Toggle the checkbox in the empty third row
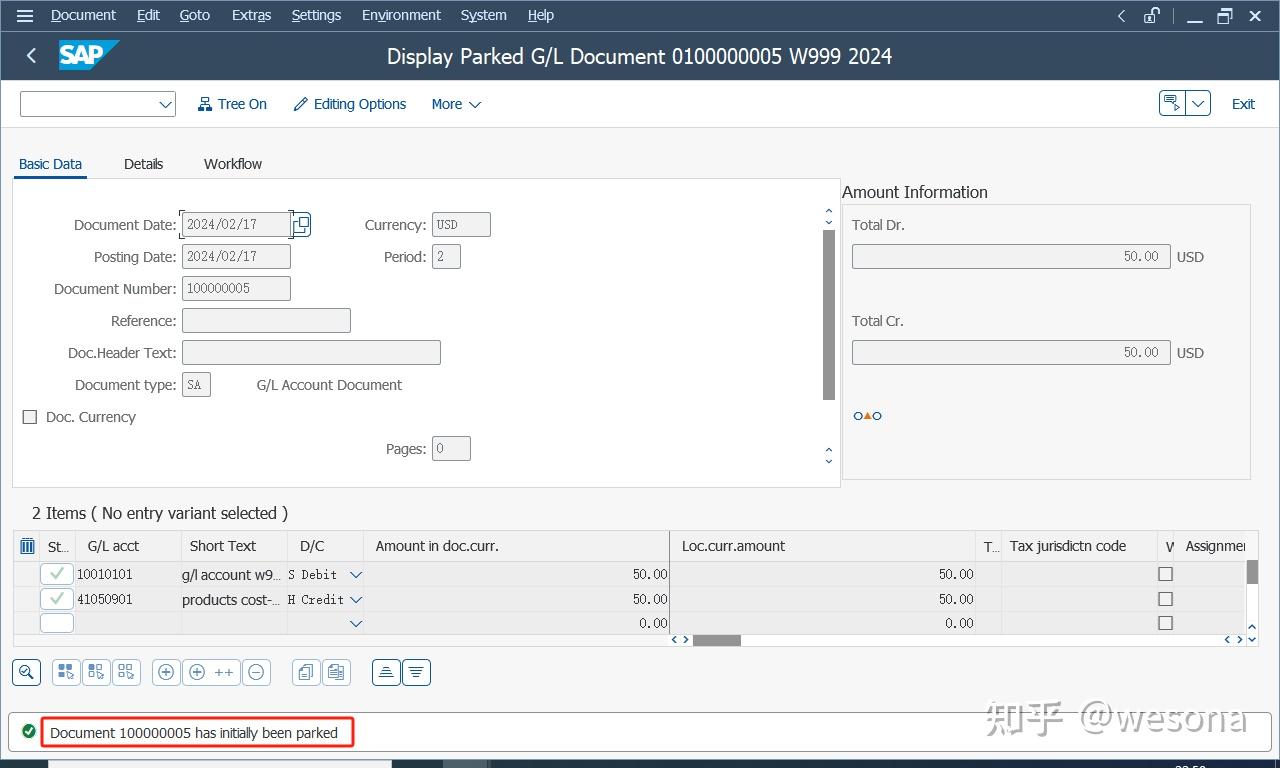The image size is (1280, 768). click(1165, 623)
